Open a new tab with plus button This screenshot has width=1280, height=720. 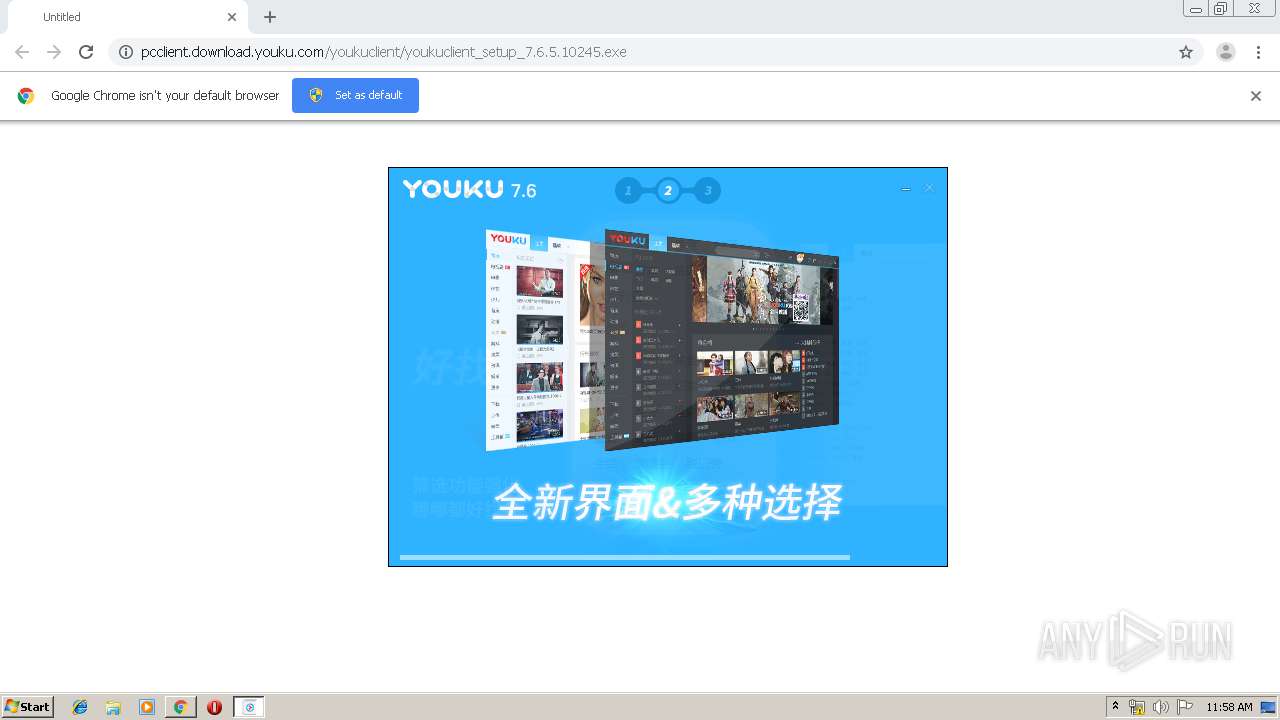(x=270, y=17)
